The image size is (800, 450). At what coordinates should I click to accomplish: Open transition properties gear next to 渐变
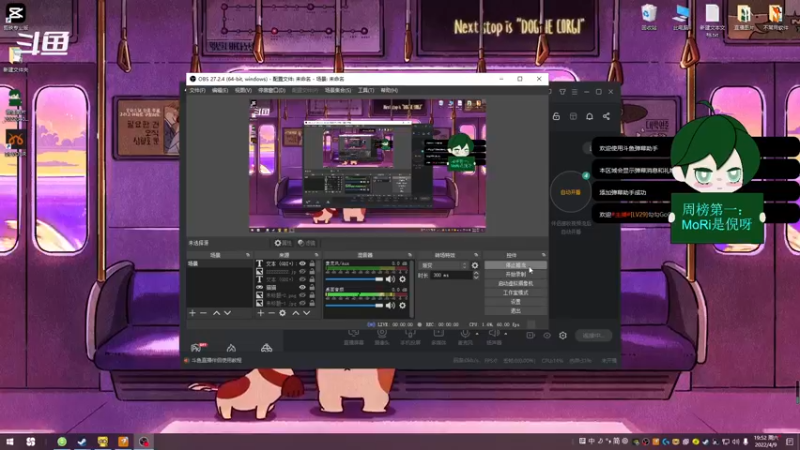[475, 265]
